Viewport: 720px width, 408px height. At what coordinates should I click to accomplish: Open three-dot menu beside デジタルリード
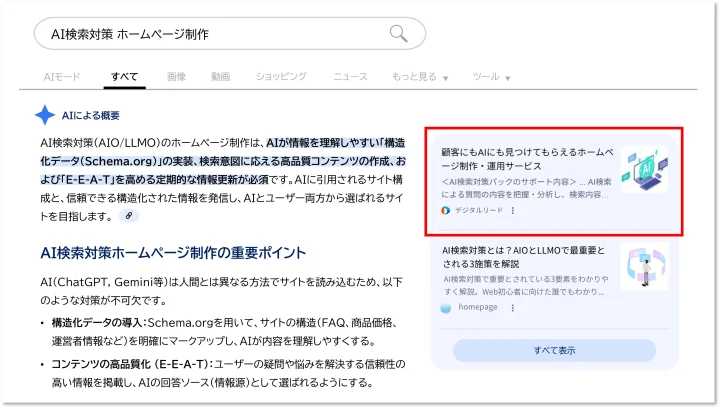pos(513,210)
